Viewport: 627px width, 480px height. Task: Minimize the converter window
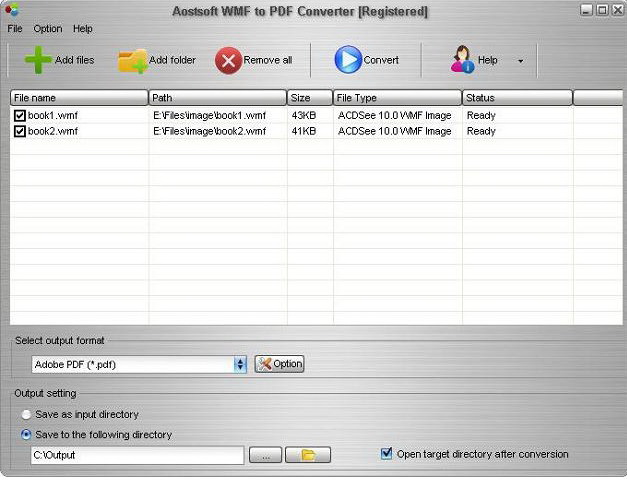[586, 10]
